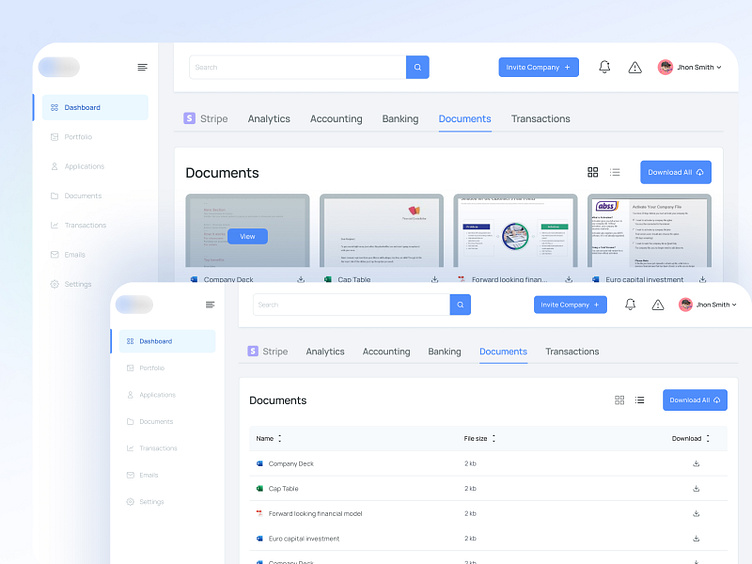Open Banking tab in front window
This screenshot has height=564, width=752.
(445, 352)
